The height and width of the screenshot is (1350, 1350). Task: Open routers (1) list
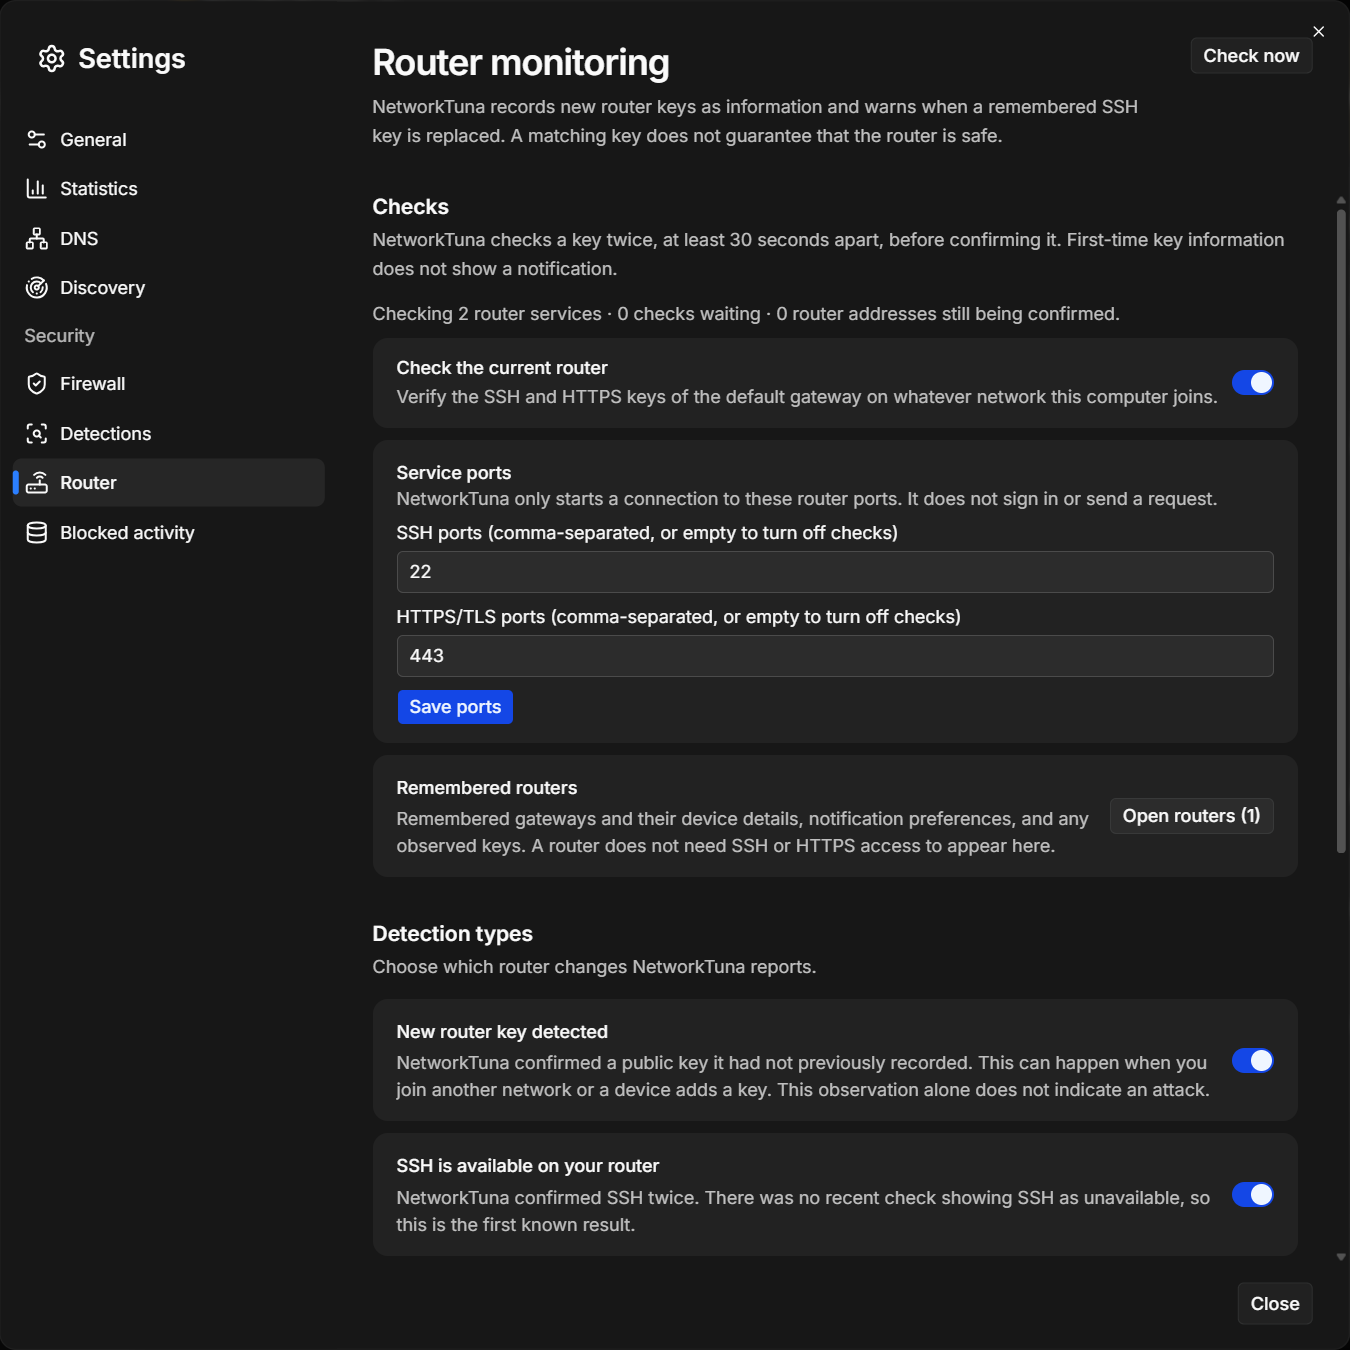coord(1191,816)
